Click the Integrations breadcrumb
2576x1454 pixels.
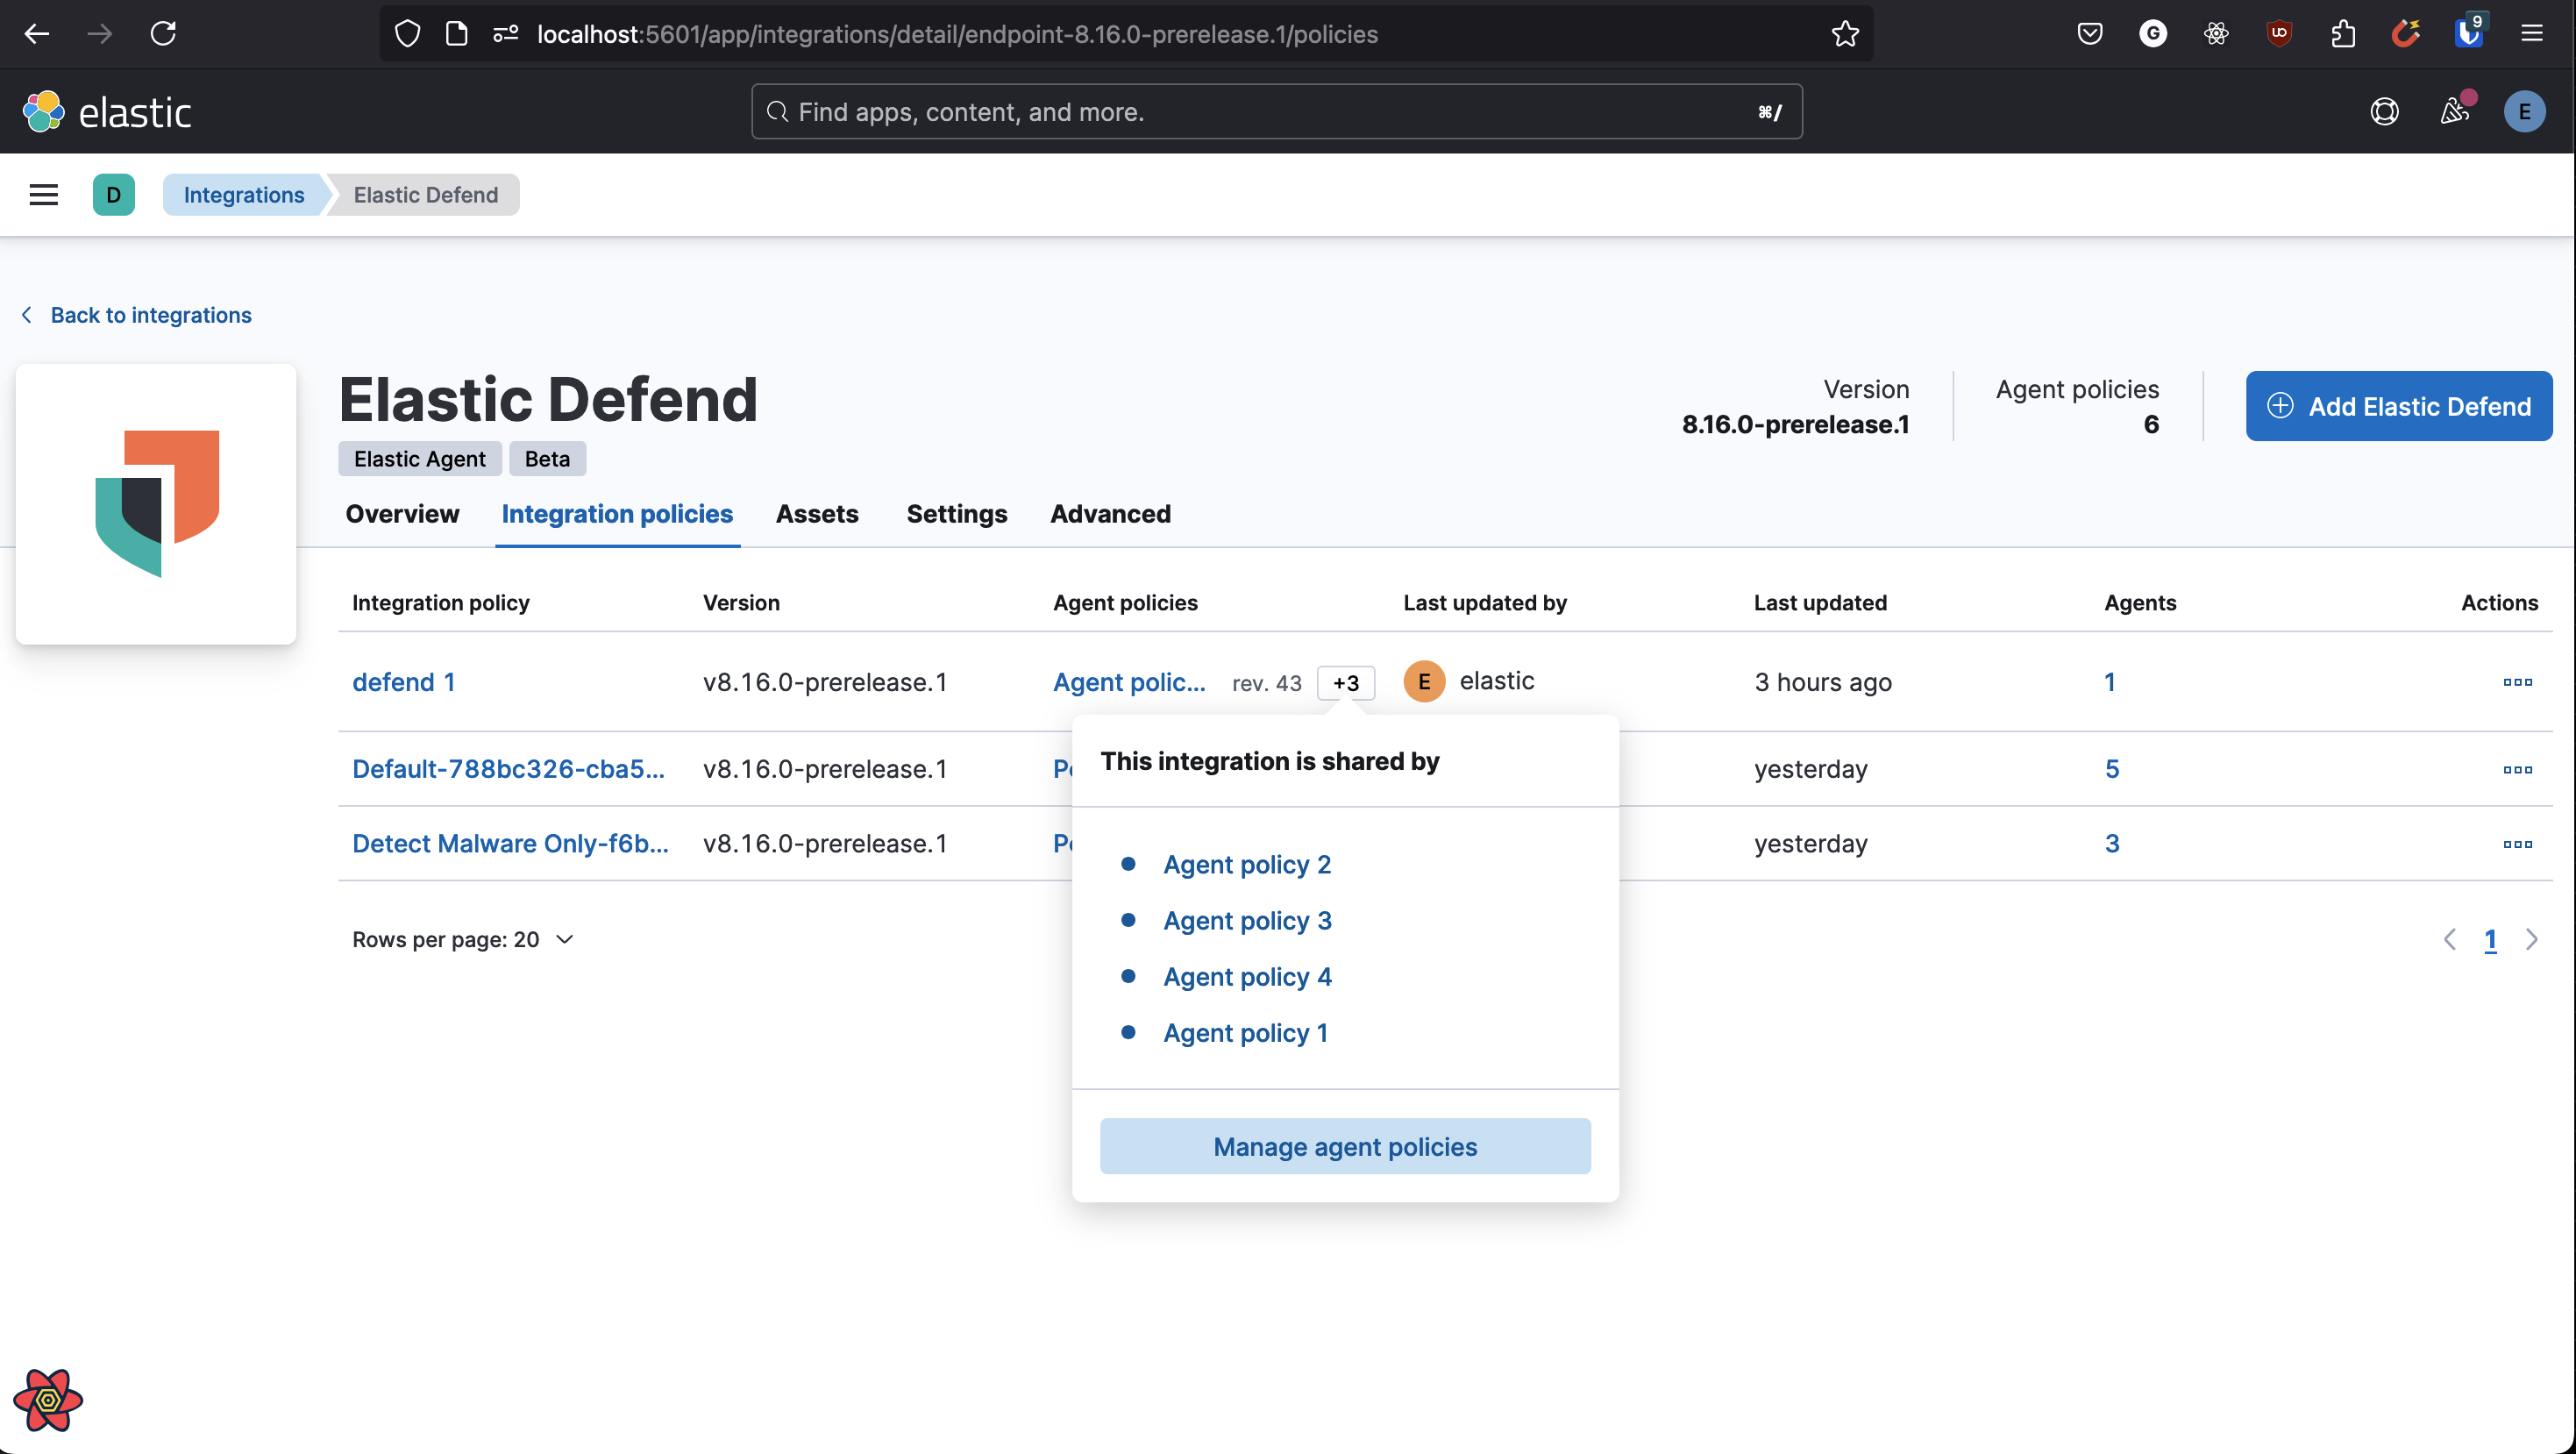pos(244,195)
